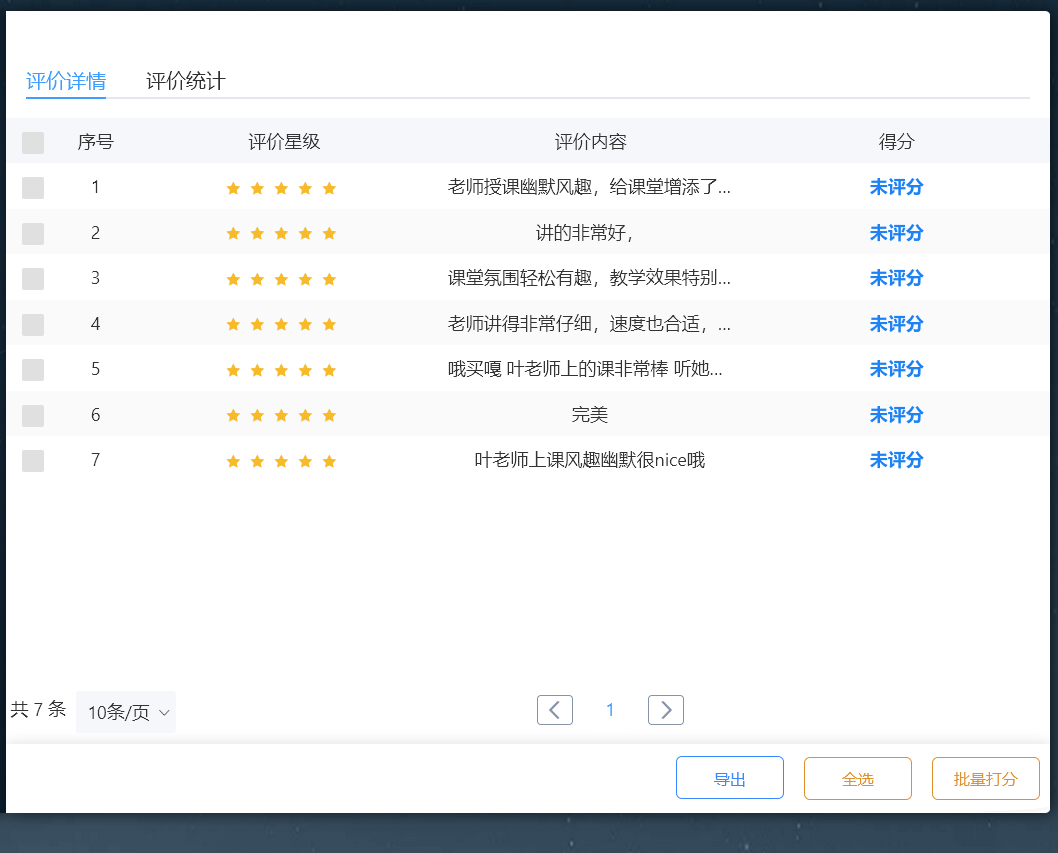Screen dimensions: 1058x853
Task: Check the box for row 7
Action: (33, 461)
